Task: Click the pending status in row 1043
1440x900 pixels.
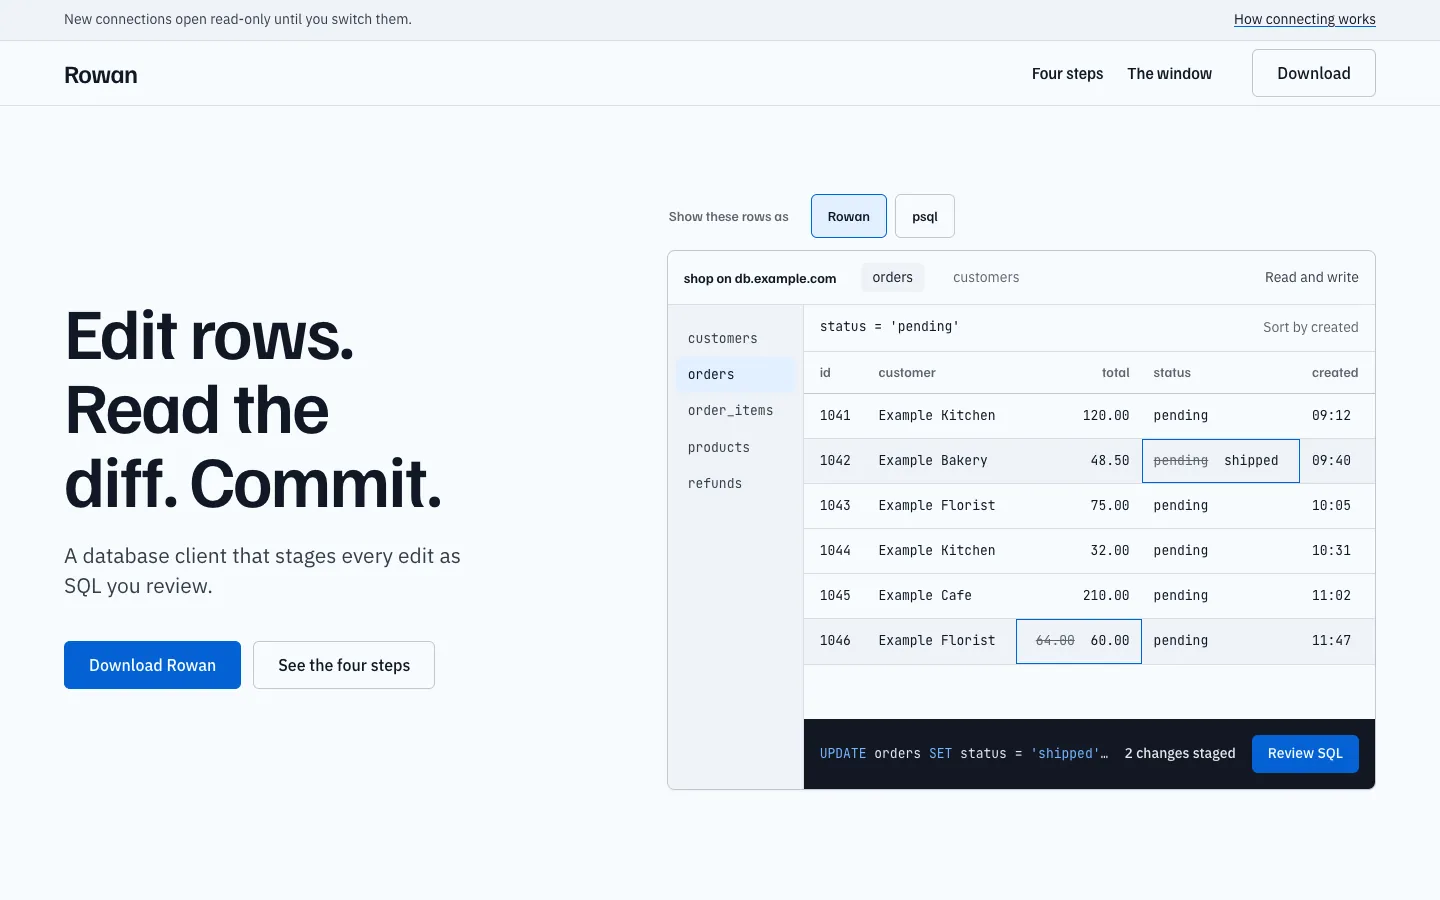Action: (1181, 506)
